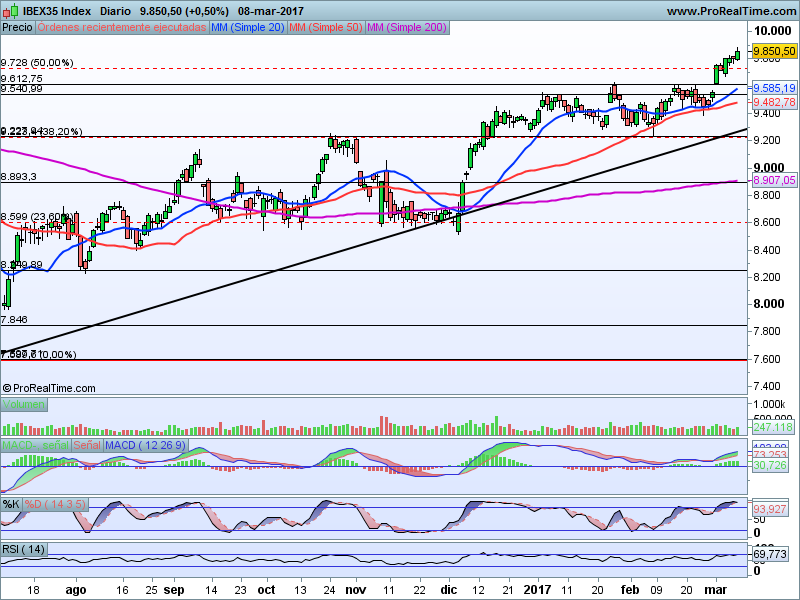The image size is (800, 600).
Task: Click the MACD histogram value 30,726
Action: (769, 465)
